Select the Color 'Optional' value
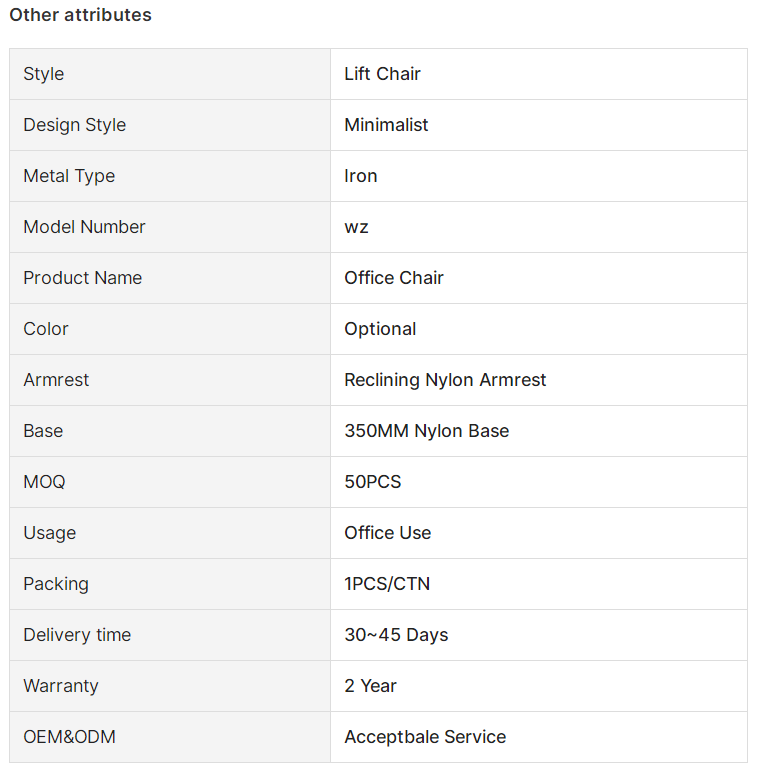This screenshot has height=770, width=760. pyautogui.click(x=380, y=329)
